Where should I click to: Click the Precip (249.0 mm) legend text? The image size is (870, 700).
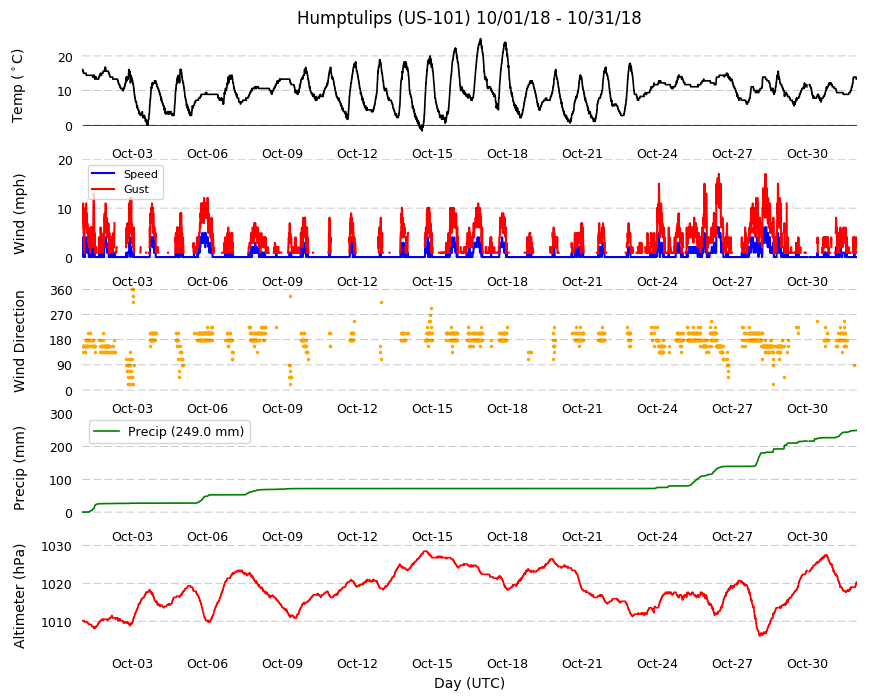click(186, 431)
